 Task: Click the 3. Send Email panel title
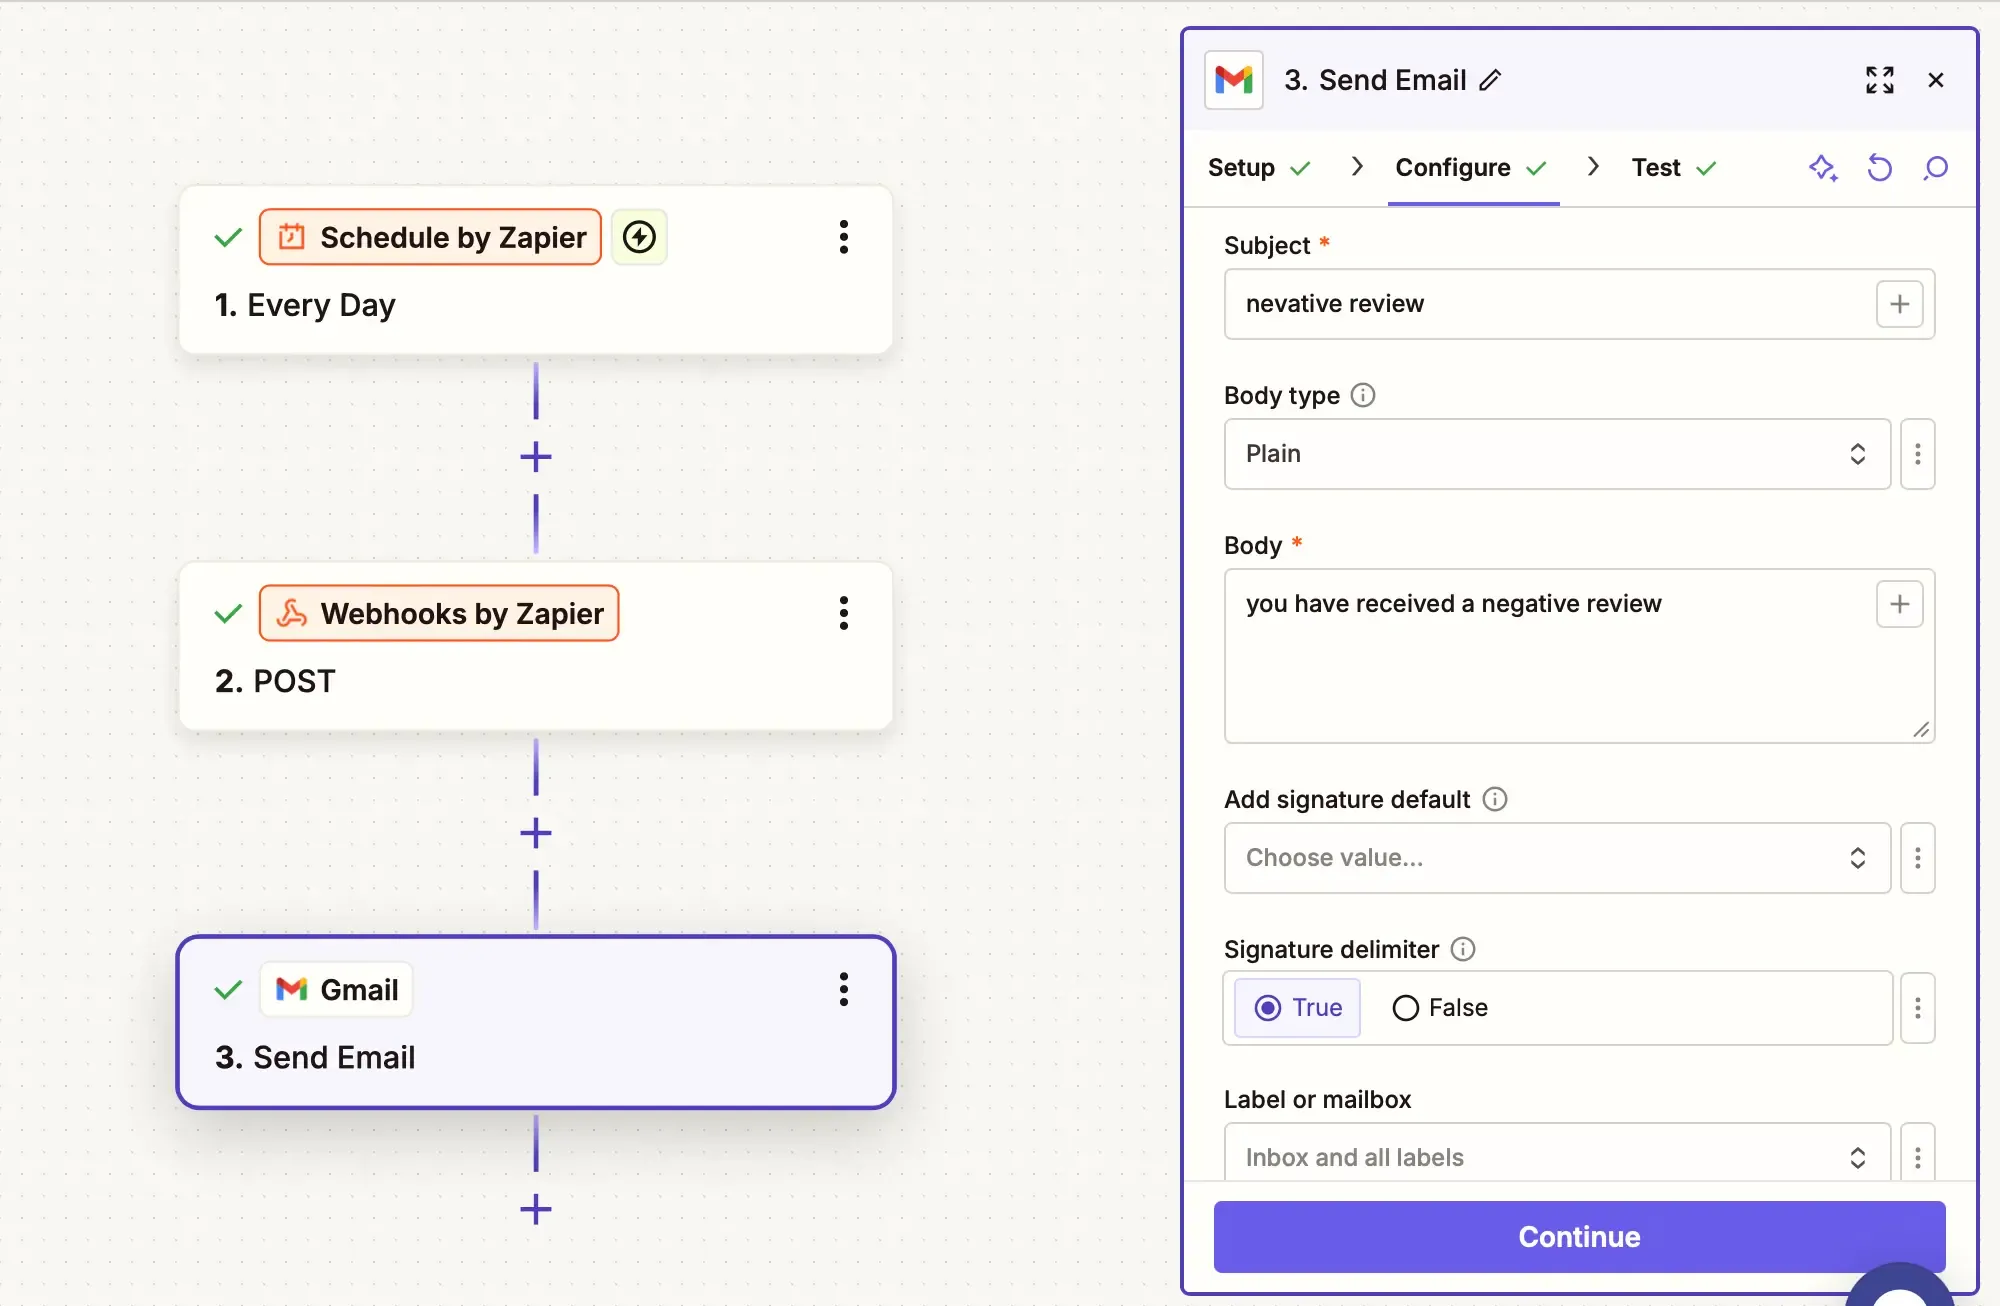click(x=1375, y=80)
